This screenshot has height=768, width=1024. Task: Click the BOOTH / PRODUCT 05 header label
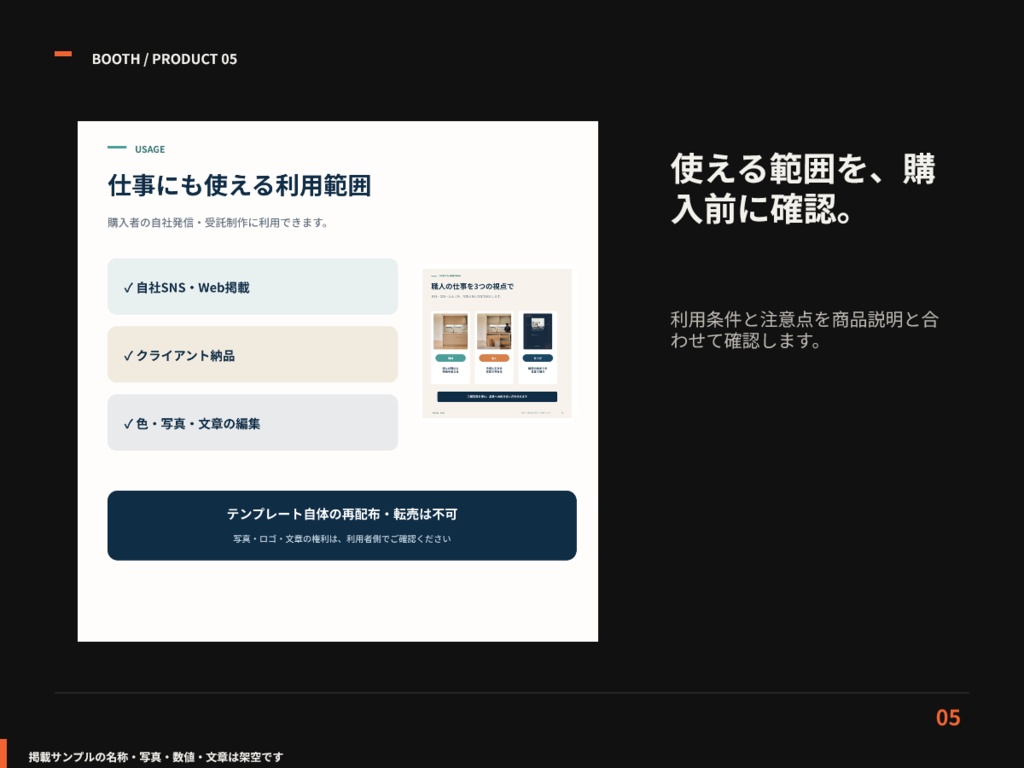(165, 59)
